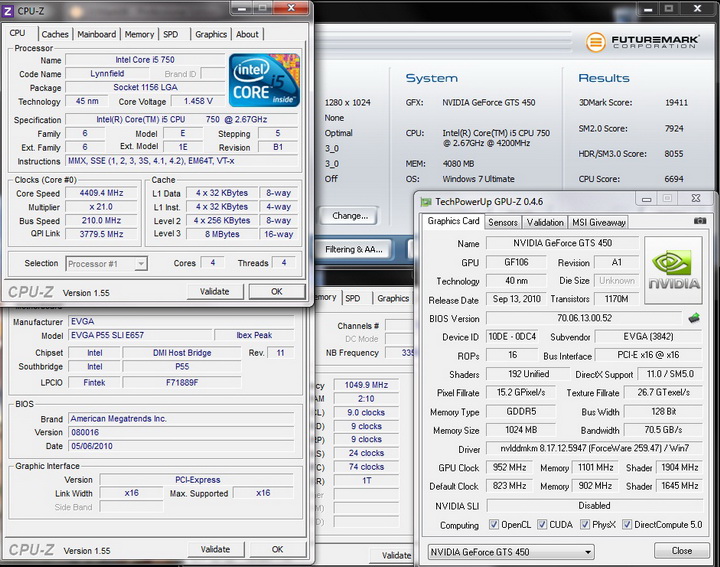Click the Level 3 cache value 8 MBytes
The height and width of the screenshot is (567, 720).
222,234
